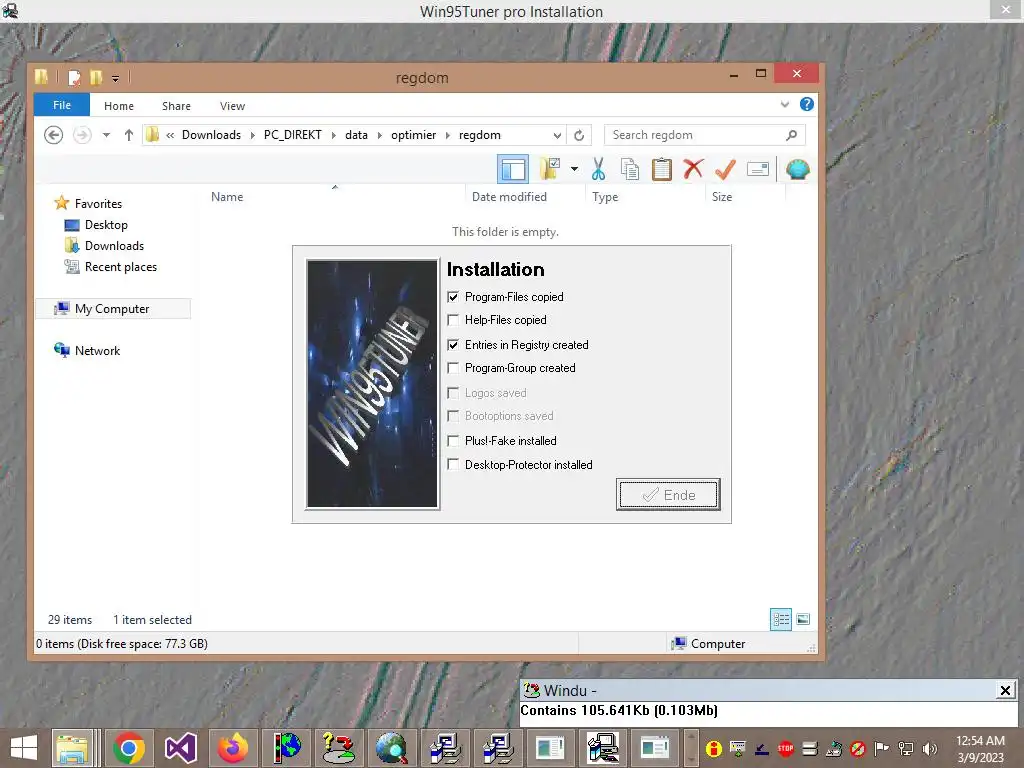Image resolution: width=1024 pixels, height=768 pixels.
Task: Open Visual Studio from the taskbar
Action: click(x=181, y=748)
